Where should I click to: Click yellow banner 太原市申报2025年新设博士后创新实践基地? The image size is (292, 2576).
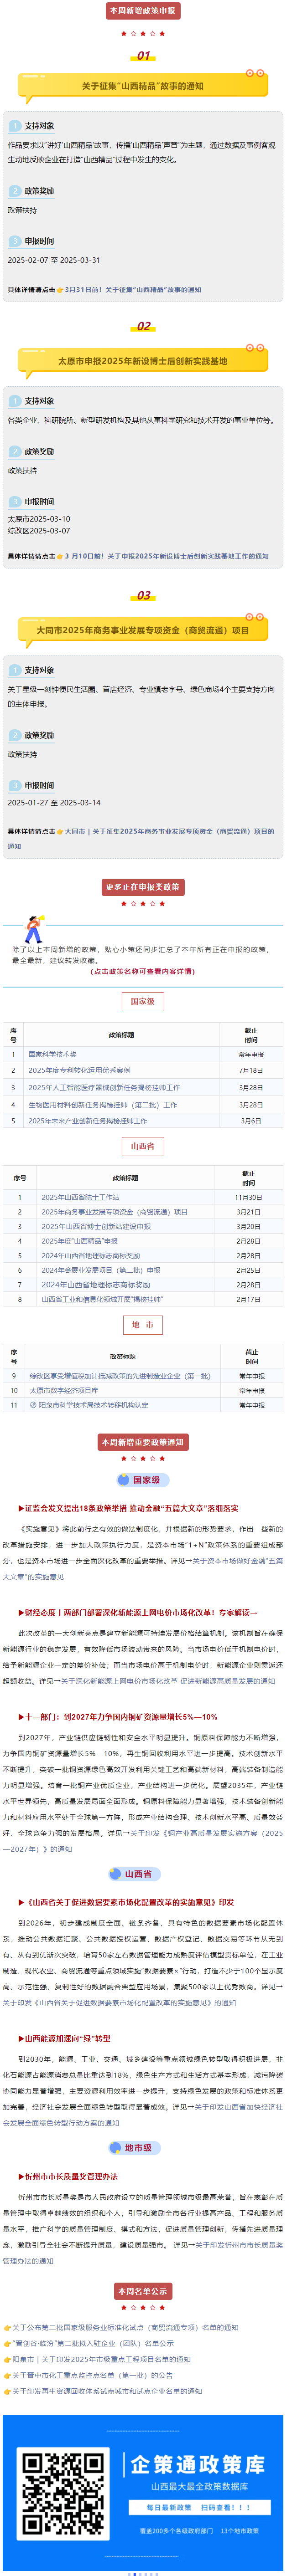[x=142, y=361]
